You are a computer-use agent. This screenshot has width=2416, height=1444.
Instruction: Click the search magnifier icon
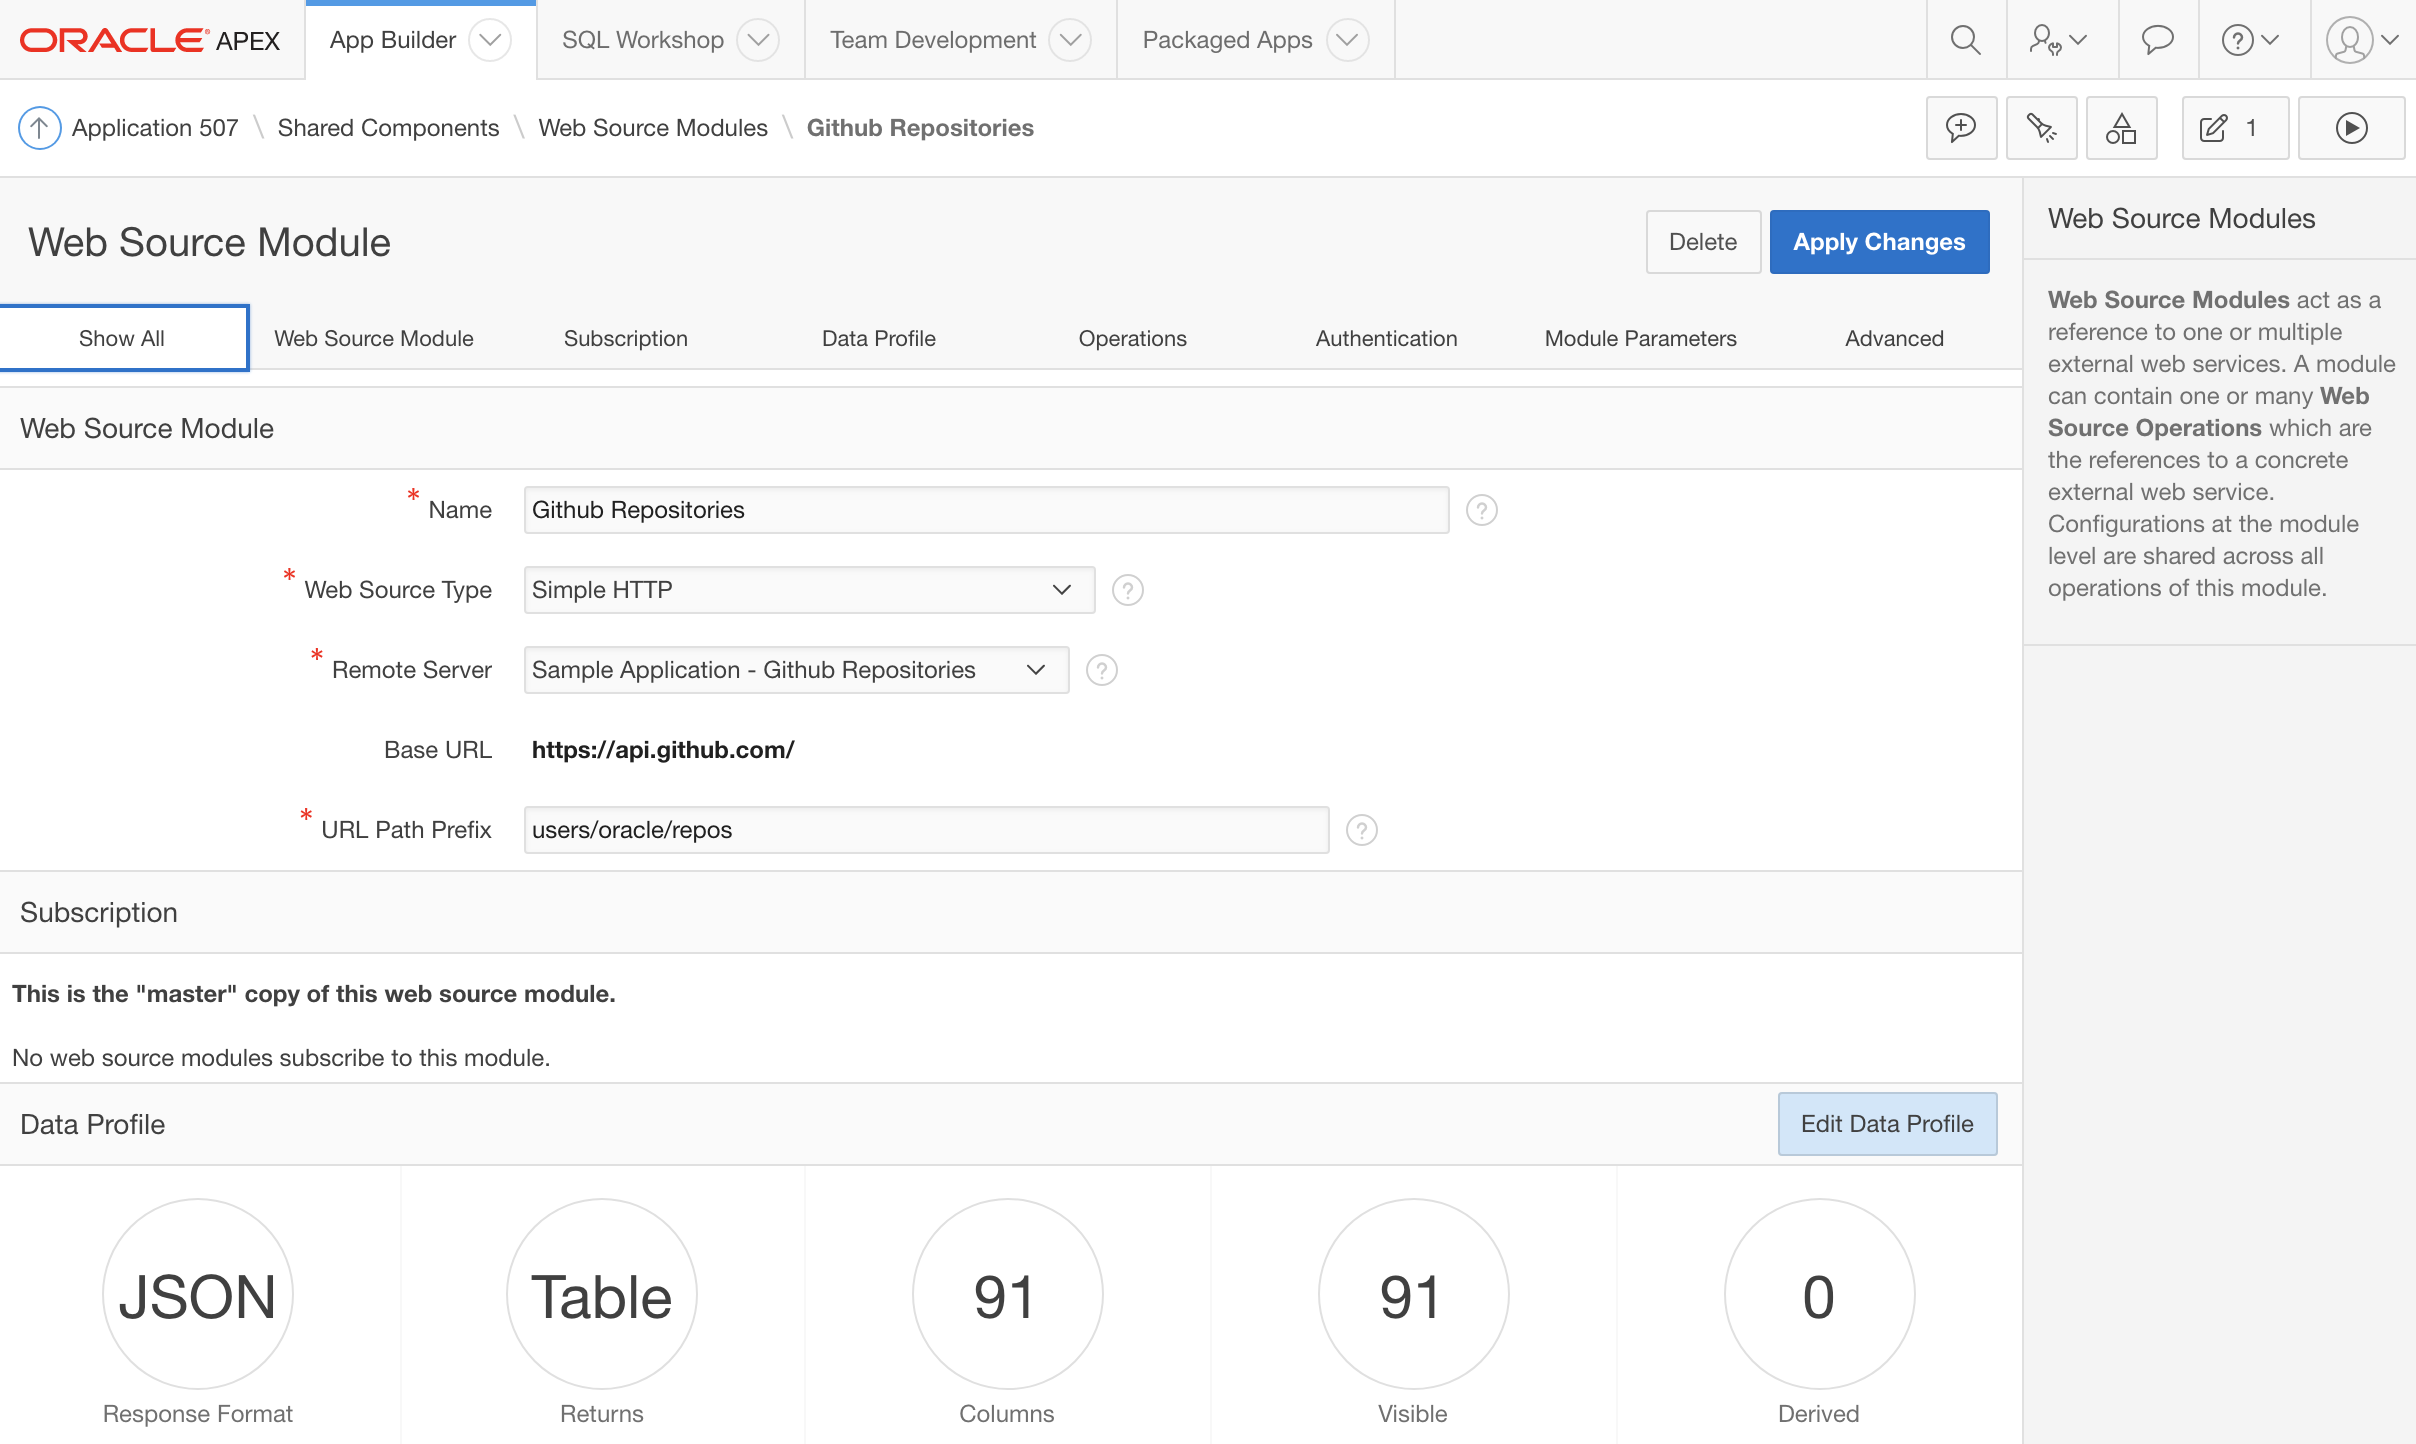[1965, 40]
